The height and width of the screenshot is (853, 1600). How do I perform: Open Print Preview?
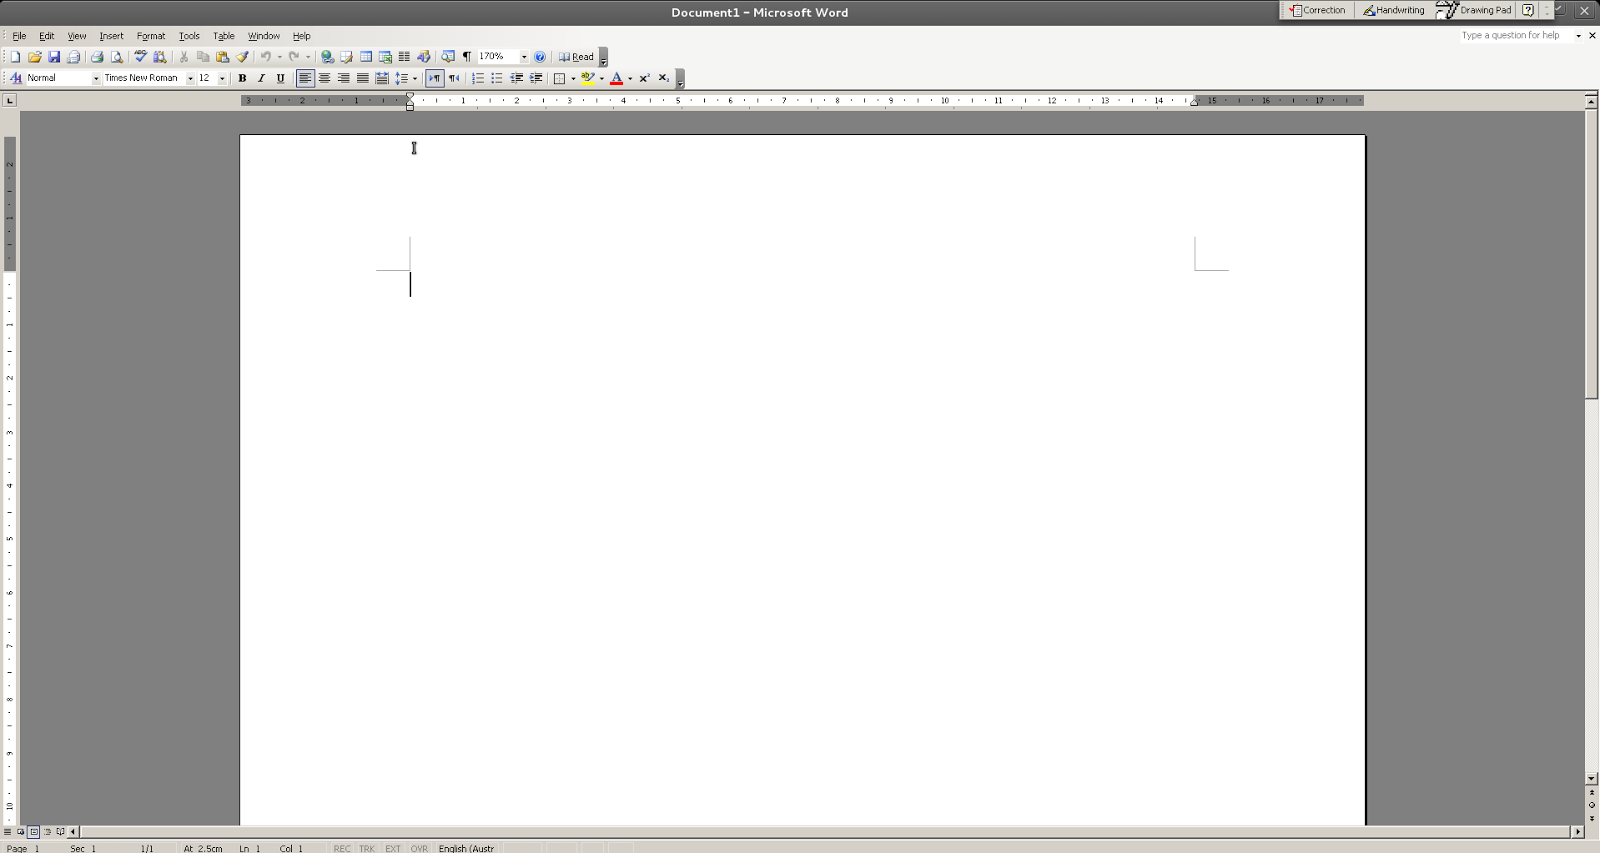pos(116,57)
